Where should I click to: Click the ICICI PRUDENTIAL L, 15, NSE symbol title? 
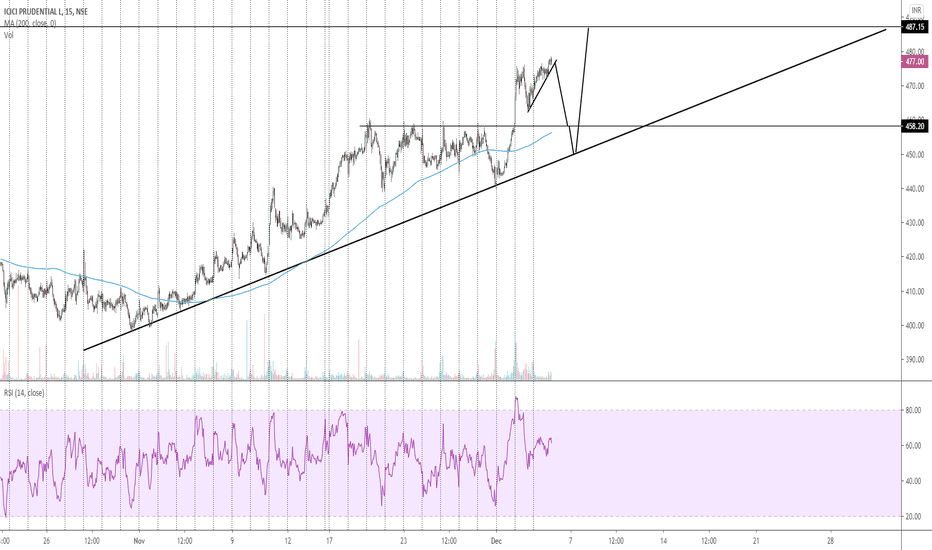(x=46, y=12)
